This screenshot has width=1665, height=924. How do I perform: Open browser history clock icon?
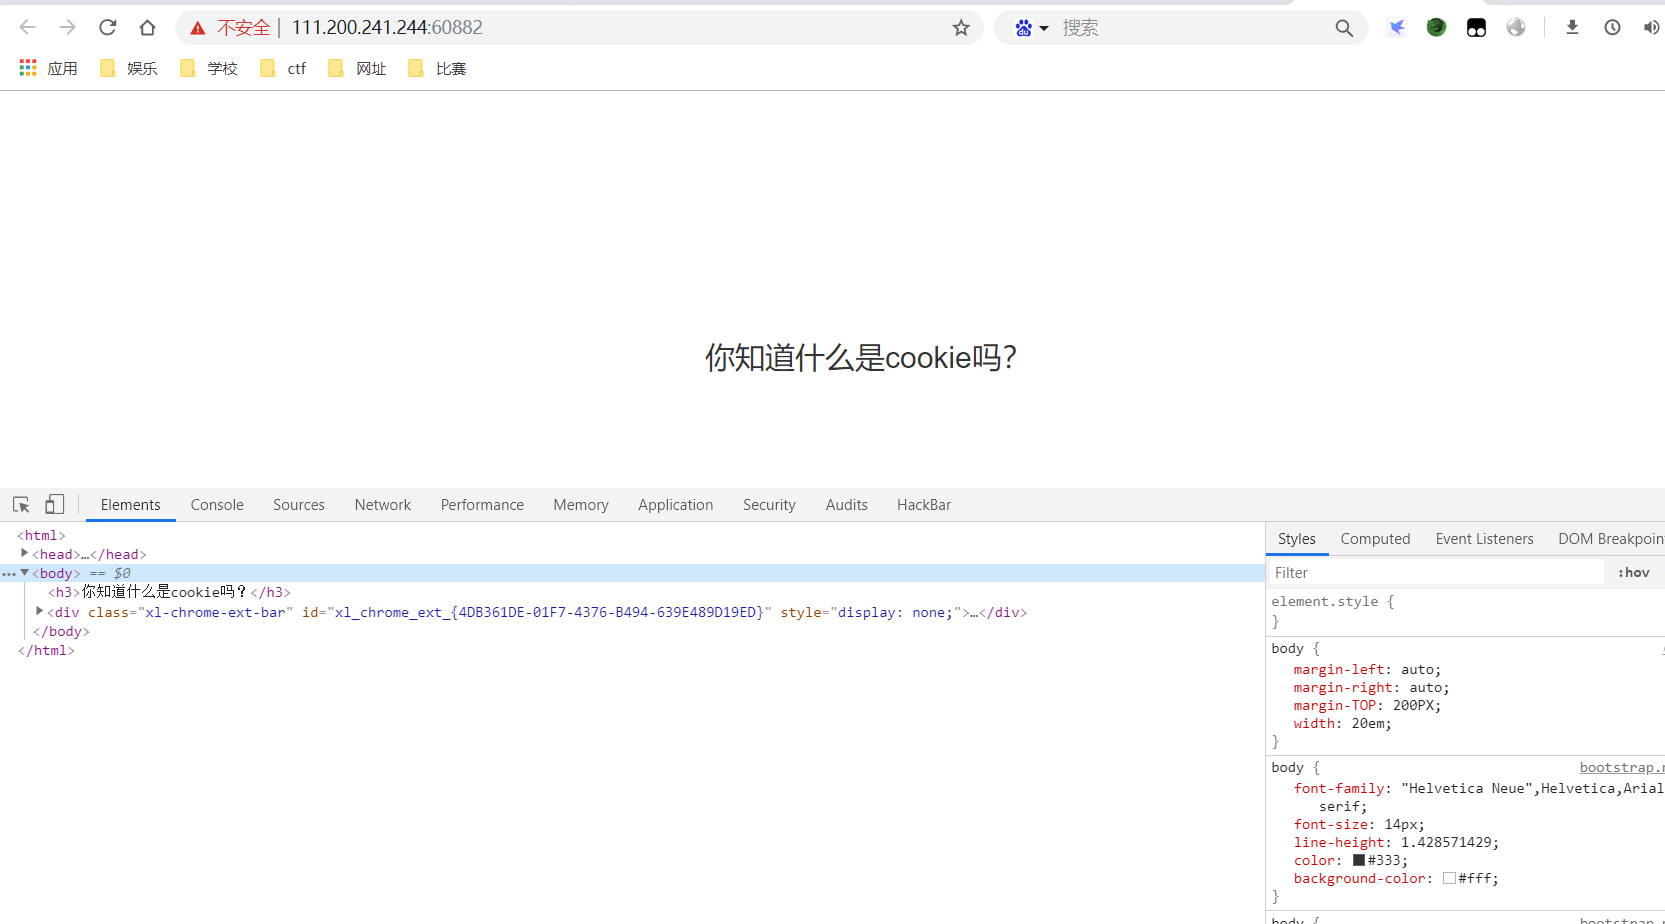coord(1611,27)
